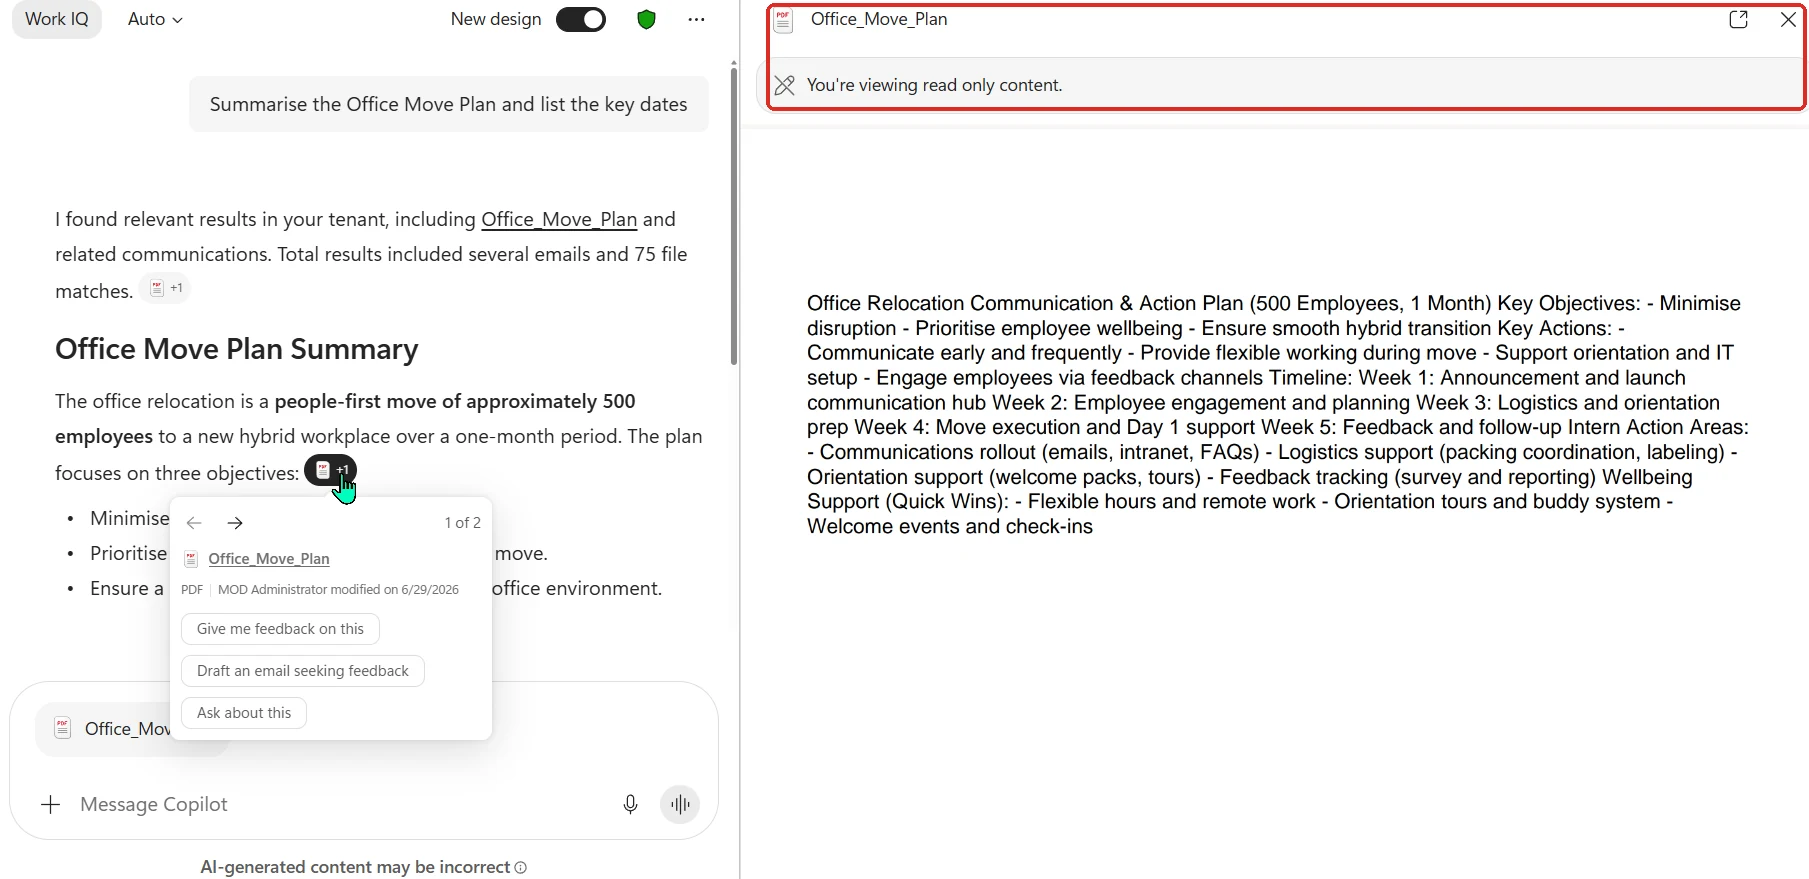Click info icon beside AI-generated disclaimer
The height and width of the screenshot is (879, 1809).
(x=520, y=867)
